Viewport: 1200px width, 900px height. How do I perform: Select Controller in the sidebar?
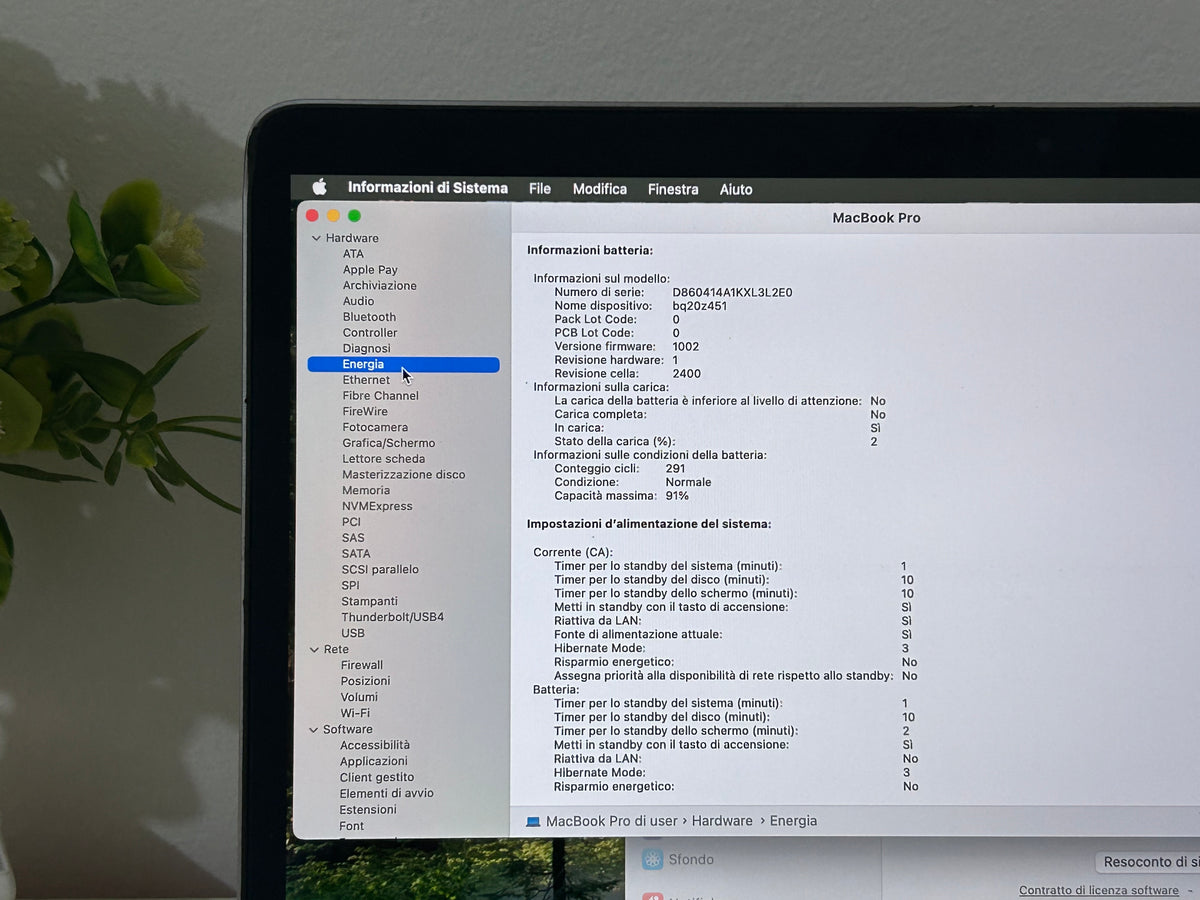tap(370, 333)
